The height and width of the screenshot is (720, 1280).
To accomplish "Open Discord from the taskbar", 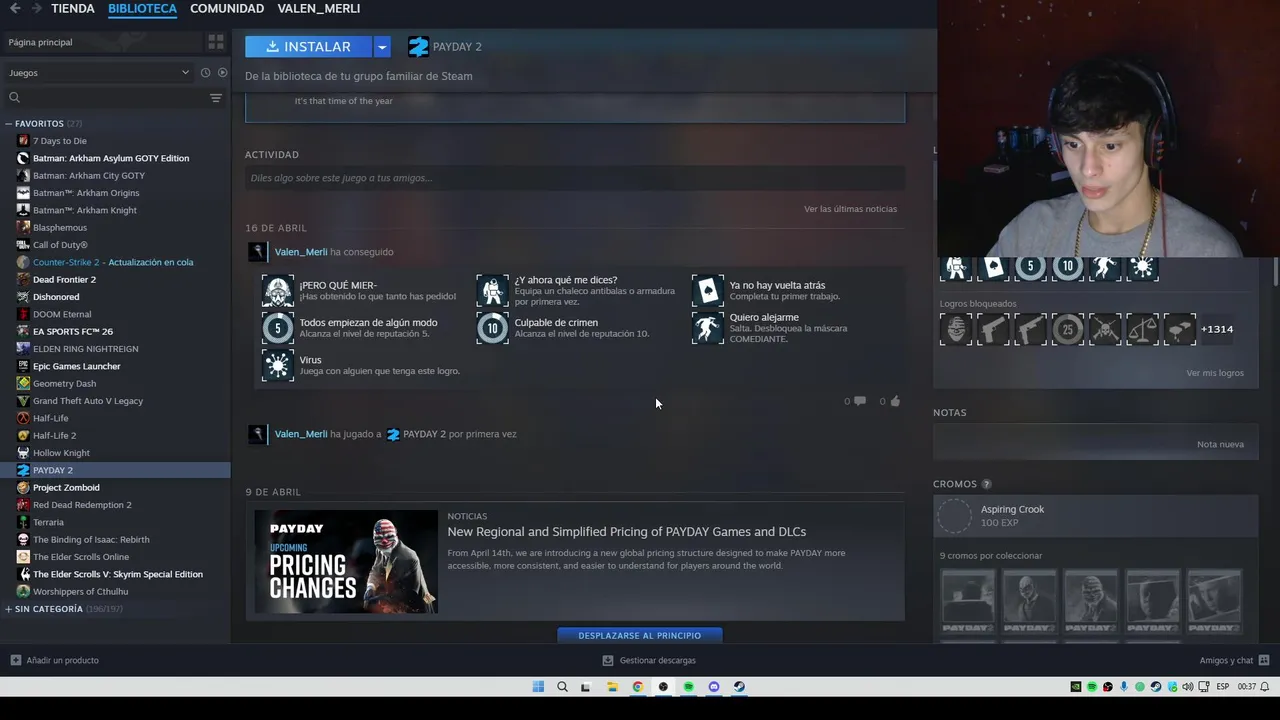I will tap(714, 687).
